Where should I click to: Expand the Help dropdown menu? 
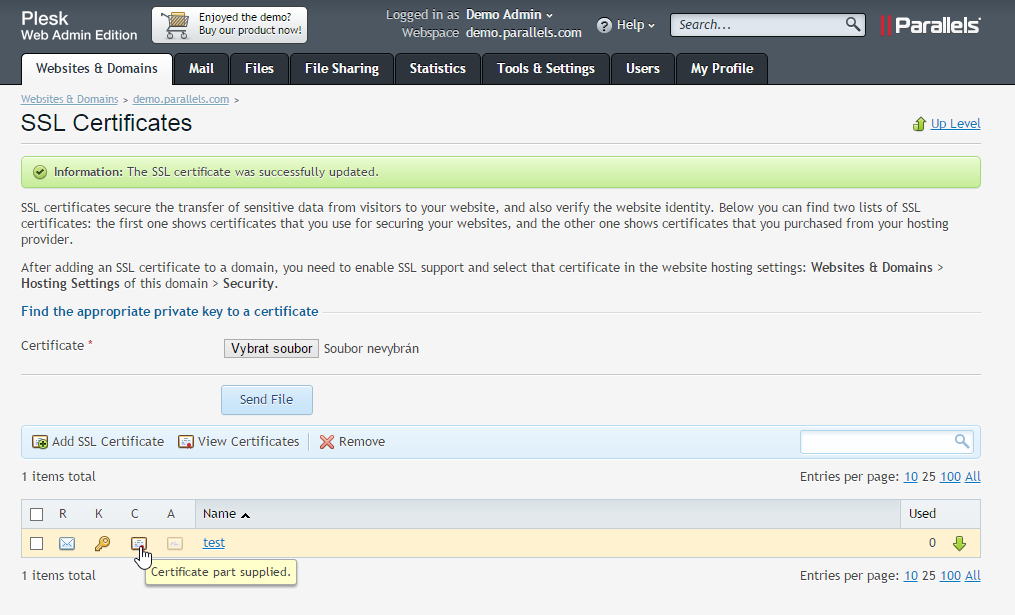636,25
